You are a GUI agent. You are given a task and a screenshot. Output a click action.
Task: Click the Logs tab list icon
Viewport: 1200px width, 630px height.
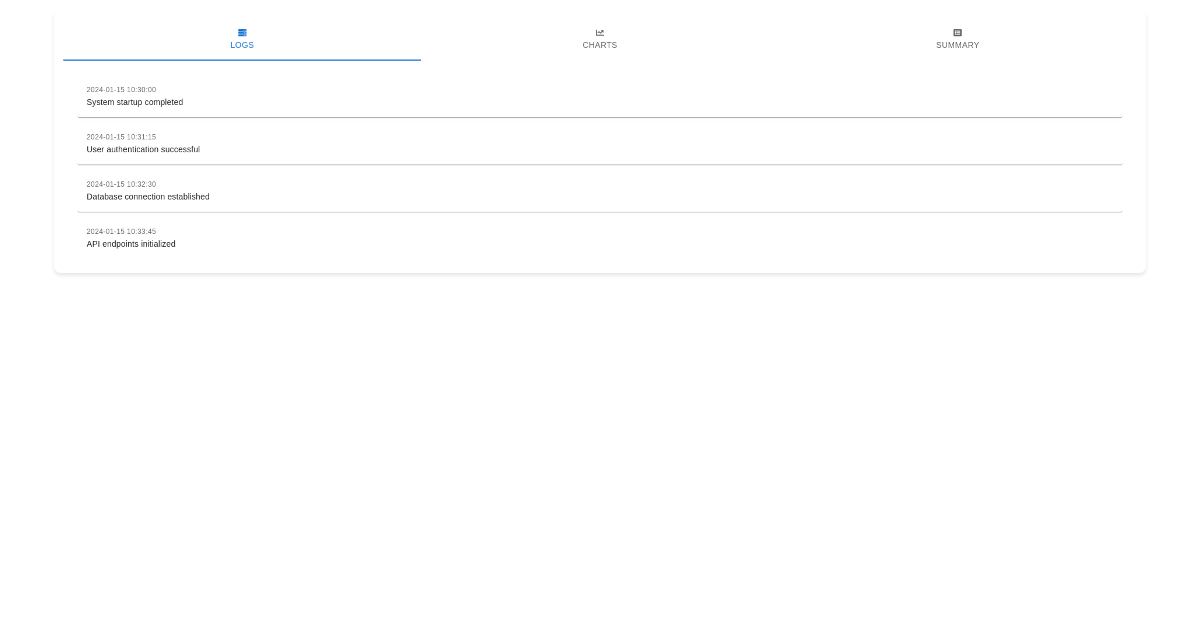tap(242, 33)
